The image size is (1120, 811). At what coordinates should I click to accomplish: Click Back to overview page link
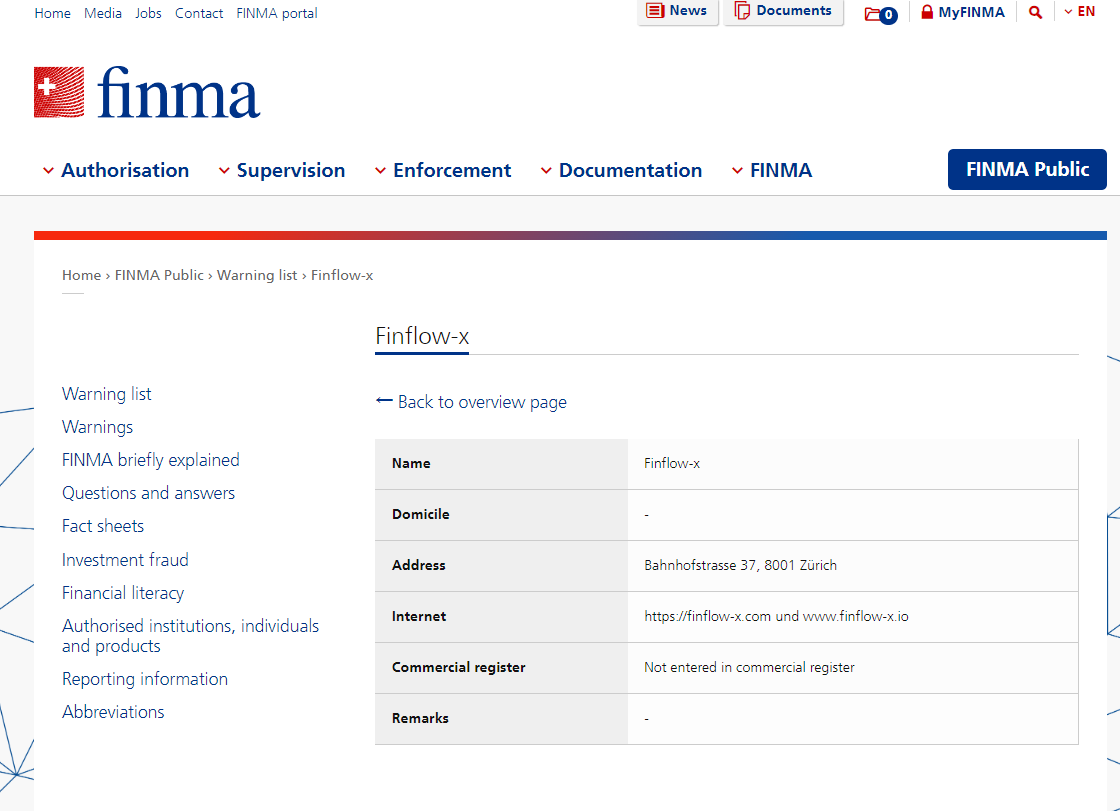[471, 402]
